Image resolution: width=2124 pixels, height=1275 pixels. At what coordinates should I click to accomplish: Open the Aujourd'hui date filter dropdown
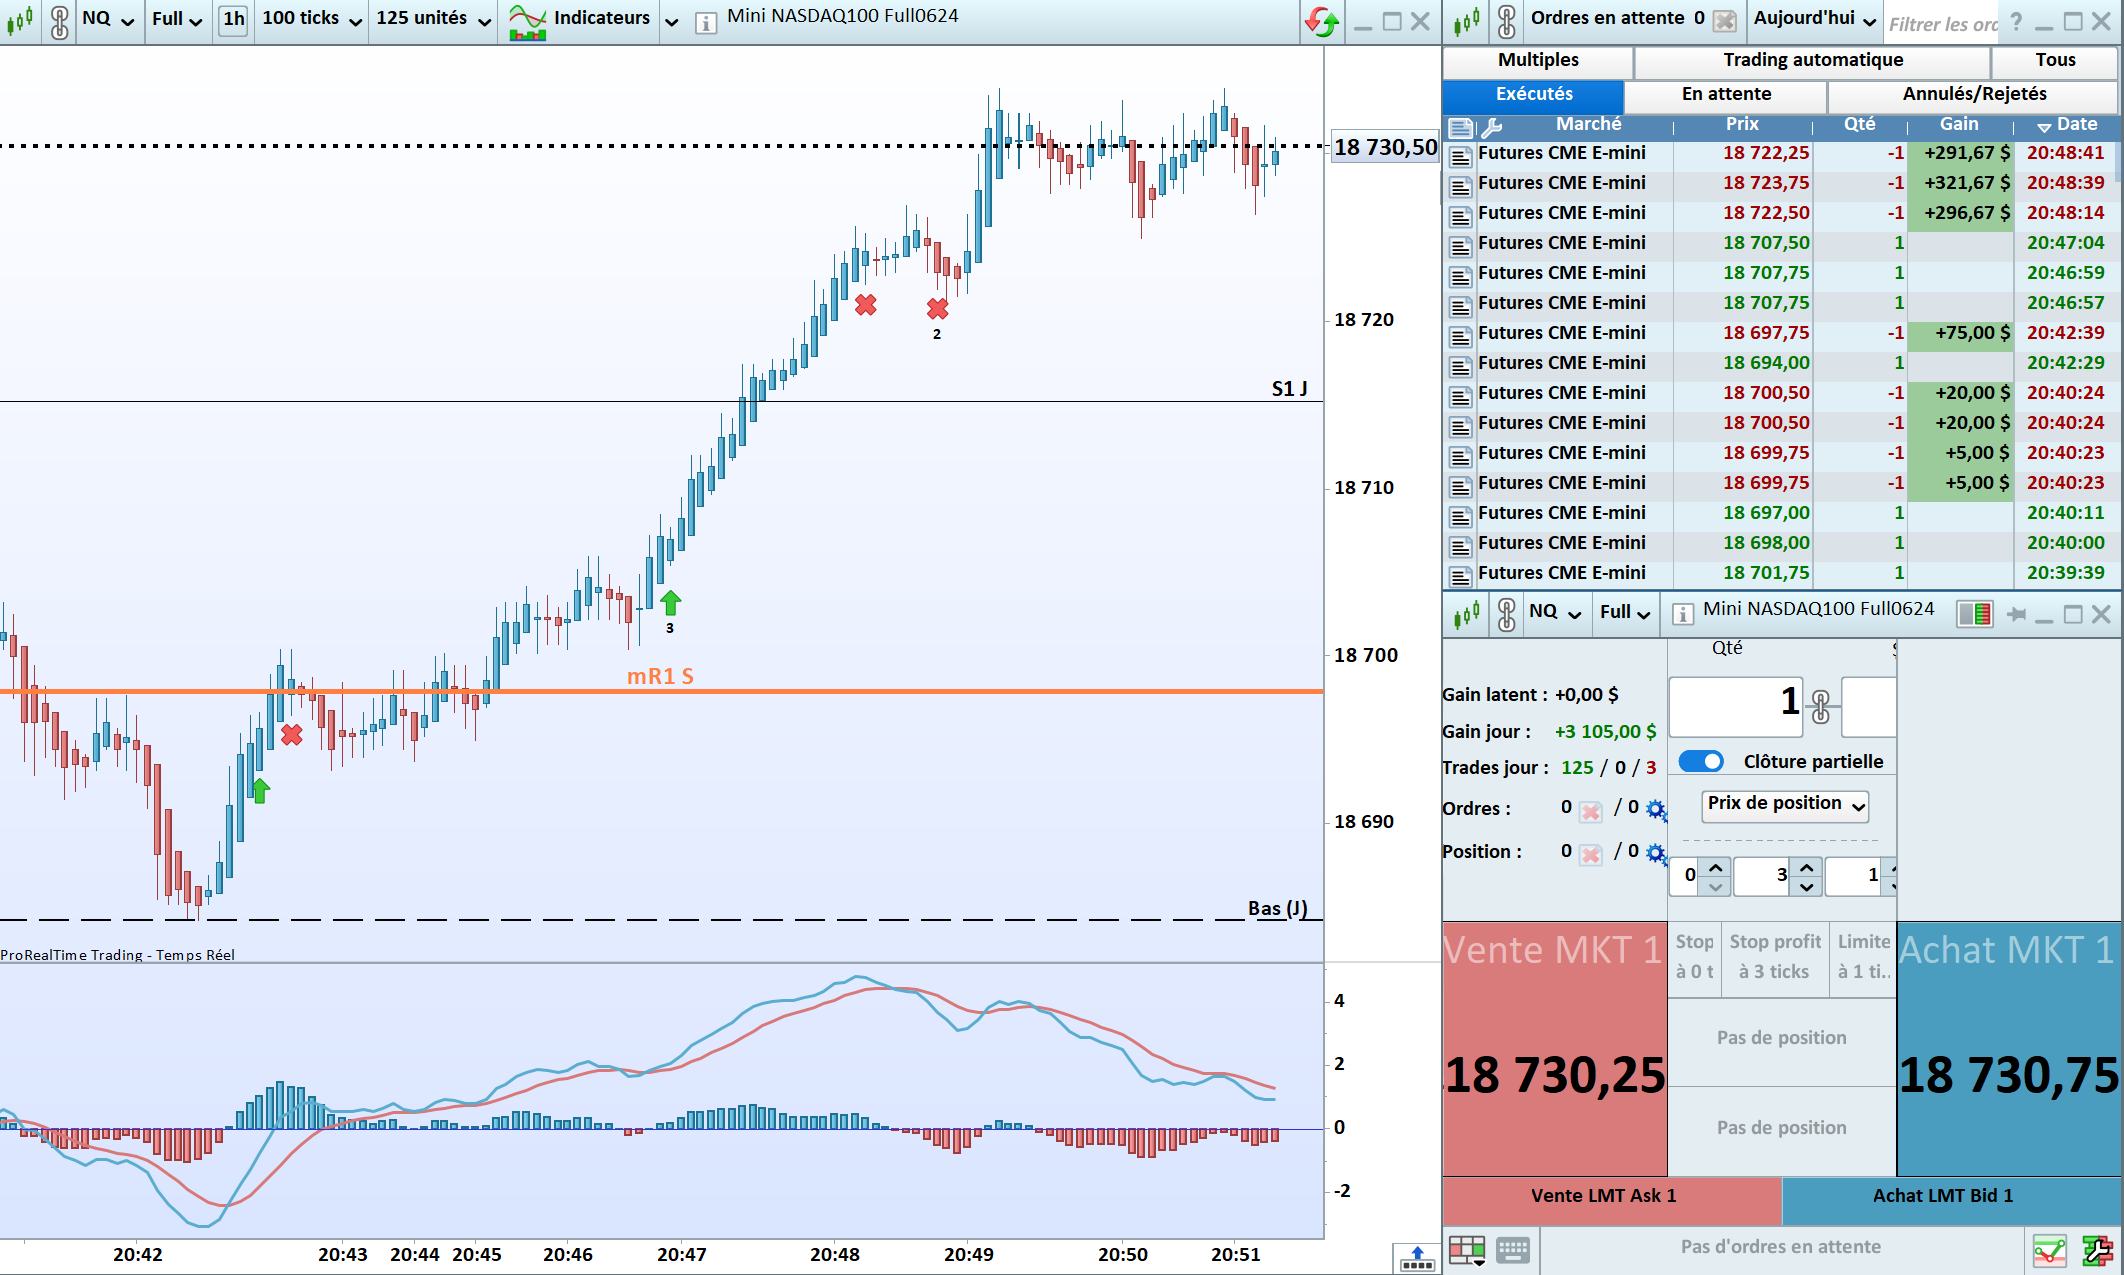(x=1814, y=19)
